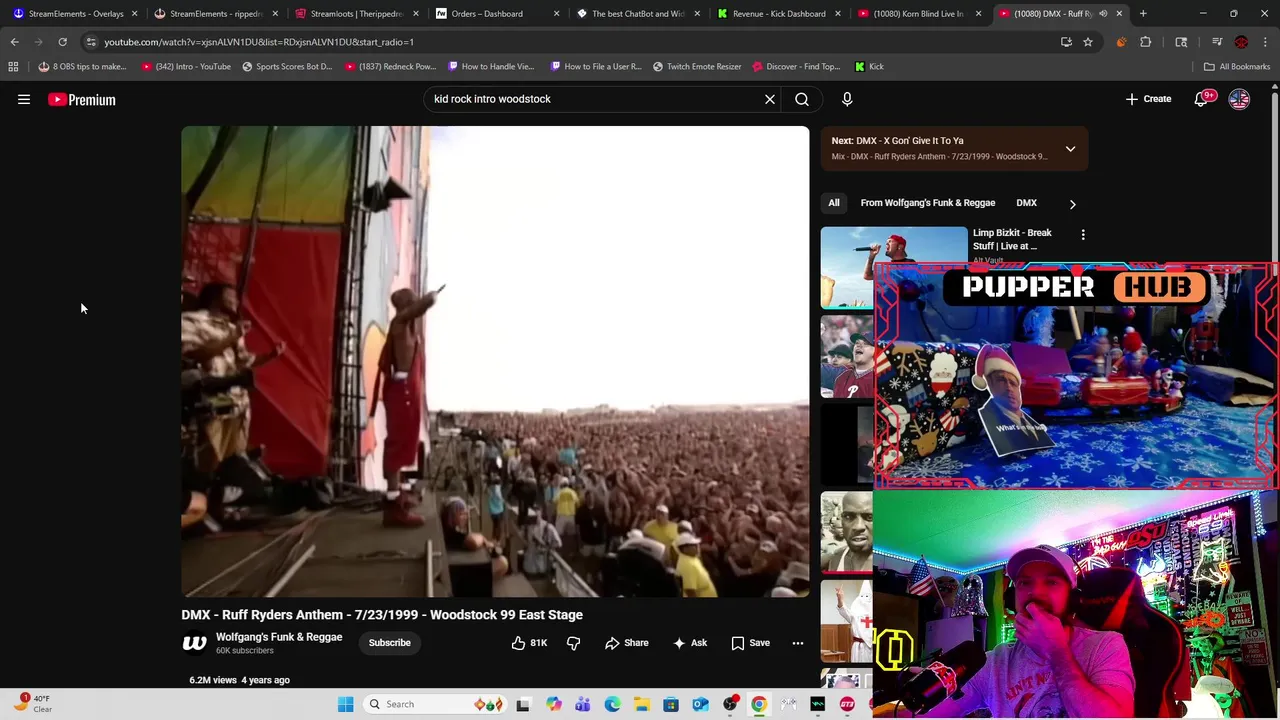
Task: Open the notifications bell
Action: point(1202,99)
